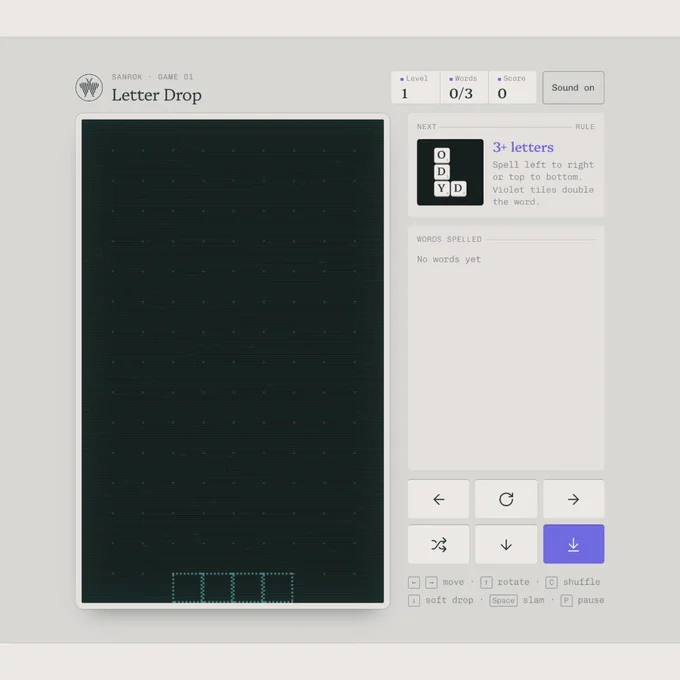
Task: Click the Level 1 stat box
Action: 415,88
